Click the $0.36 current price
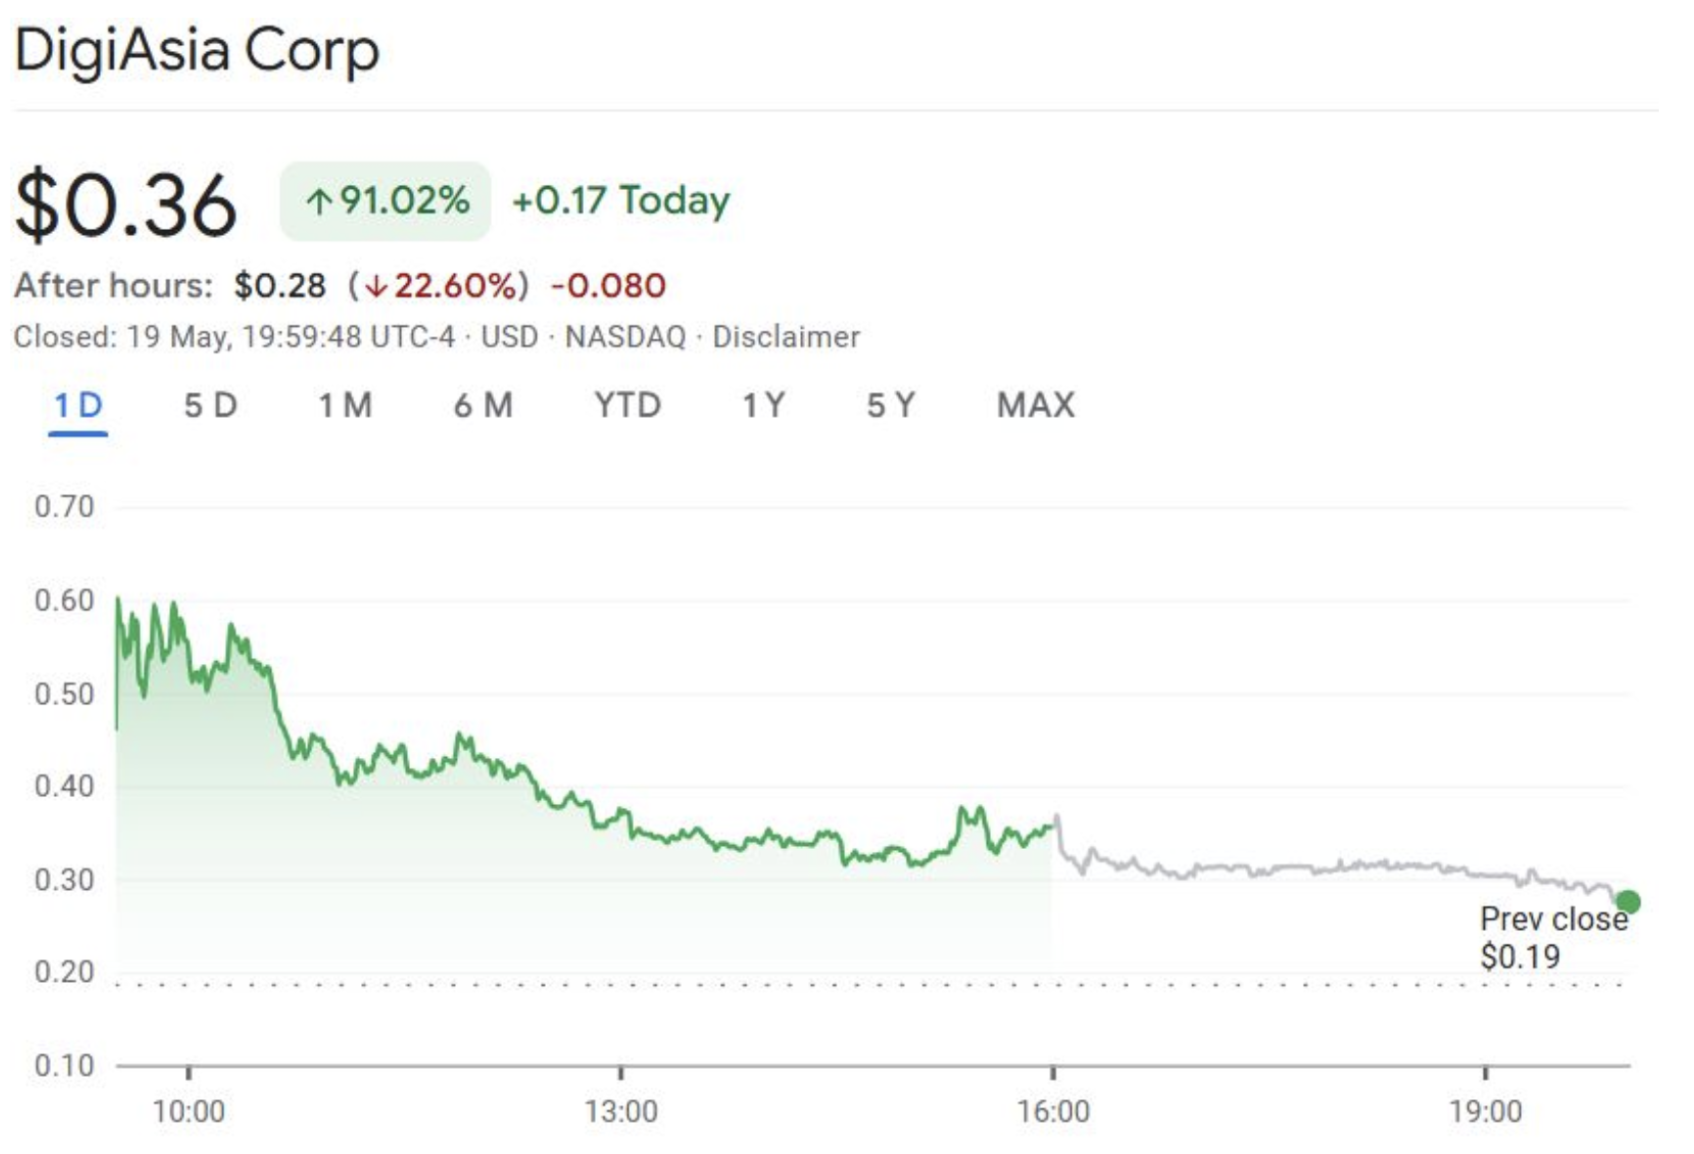Screen dimensions: 1694x1154 [126, 205]
